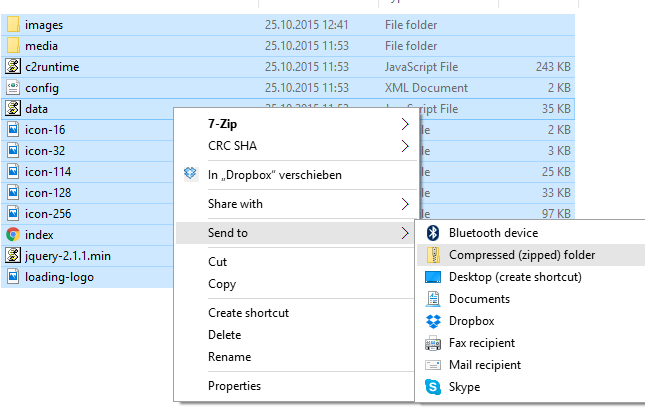Click the Fax recipient icon
The image size is (645, 413).
[433, 343]
